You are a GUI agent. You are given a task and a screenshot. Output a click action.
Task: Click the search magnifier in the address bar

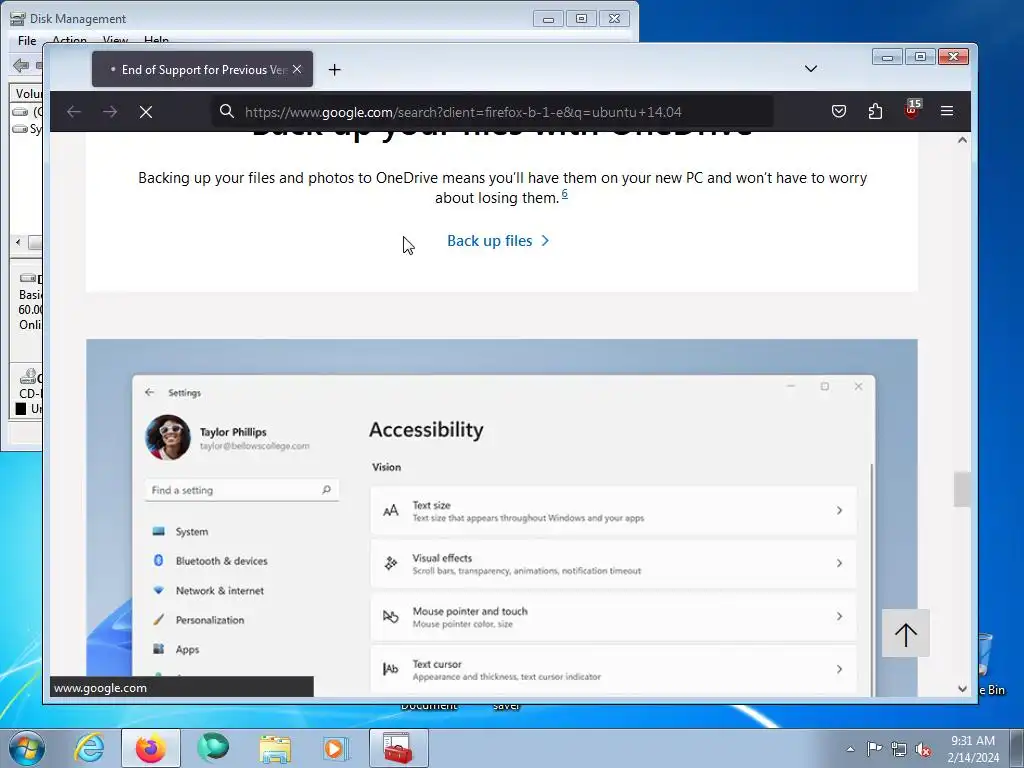click(x=227, y=112)
